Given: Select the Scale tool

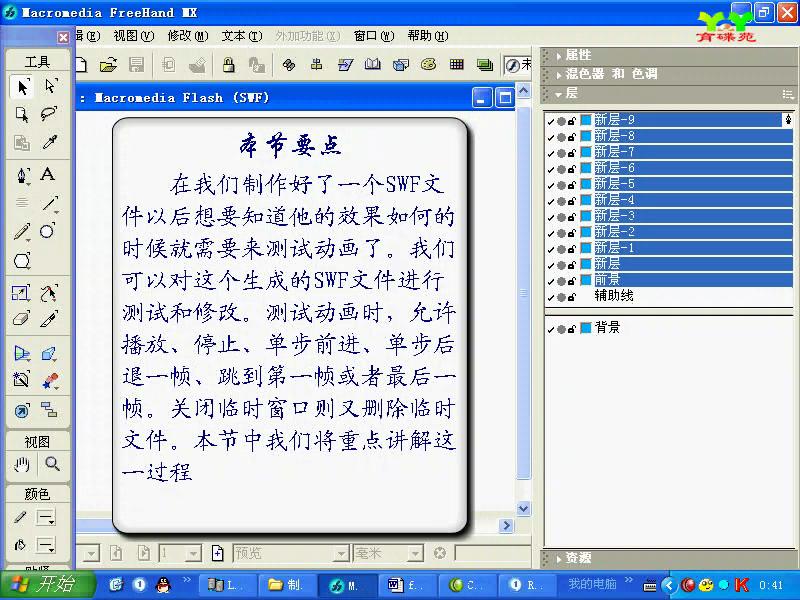Looking at the screenshot, I should tap(21, 293).
